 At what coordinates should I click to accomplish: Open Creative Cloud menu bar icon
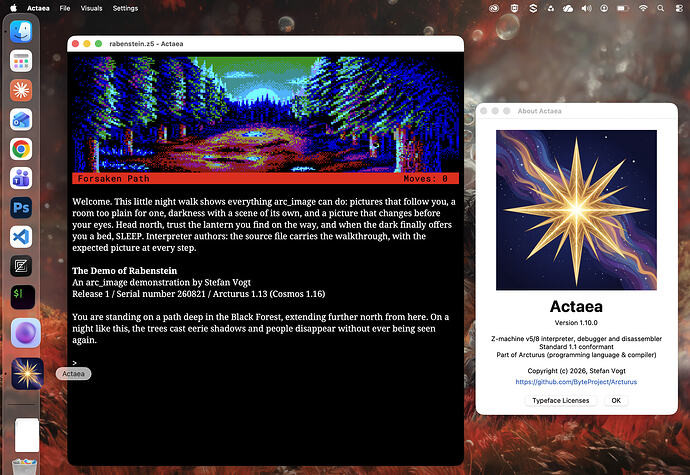coord(494,8)
